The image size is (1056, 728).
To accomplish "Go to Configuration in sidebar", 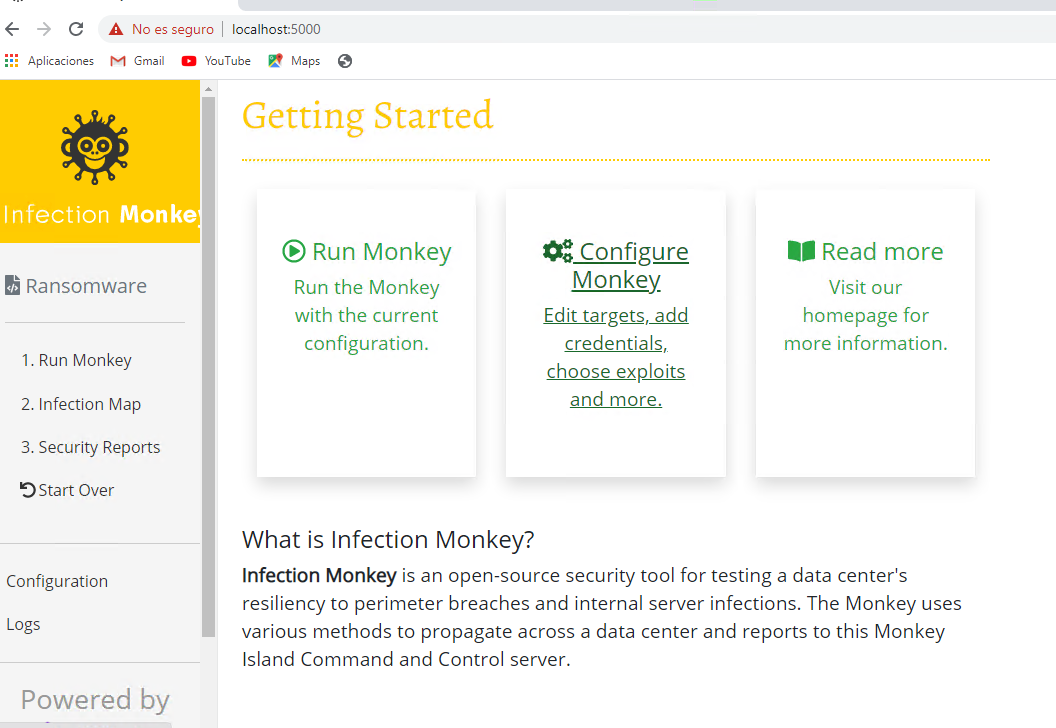I will tap(57, 581).
